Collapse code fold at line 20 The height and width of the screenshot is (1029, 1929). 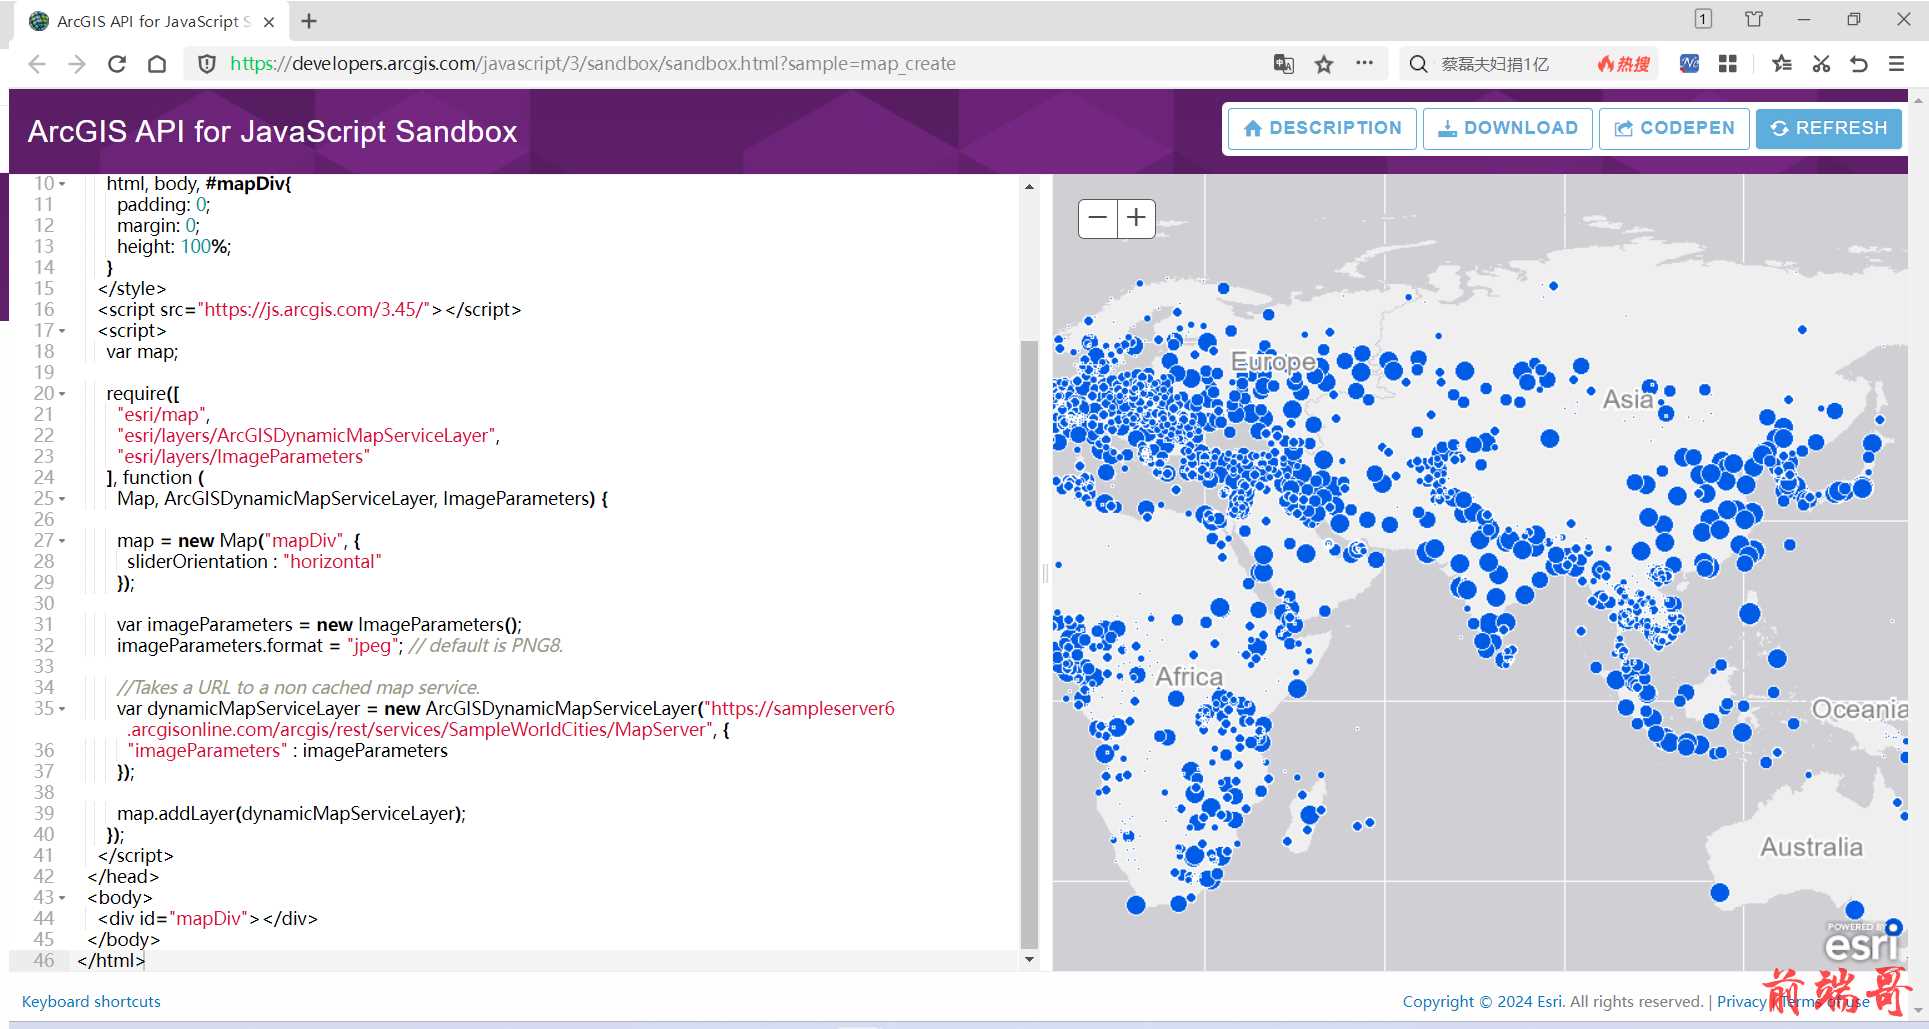[62, 394]
